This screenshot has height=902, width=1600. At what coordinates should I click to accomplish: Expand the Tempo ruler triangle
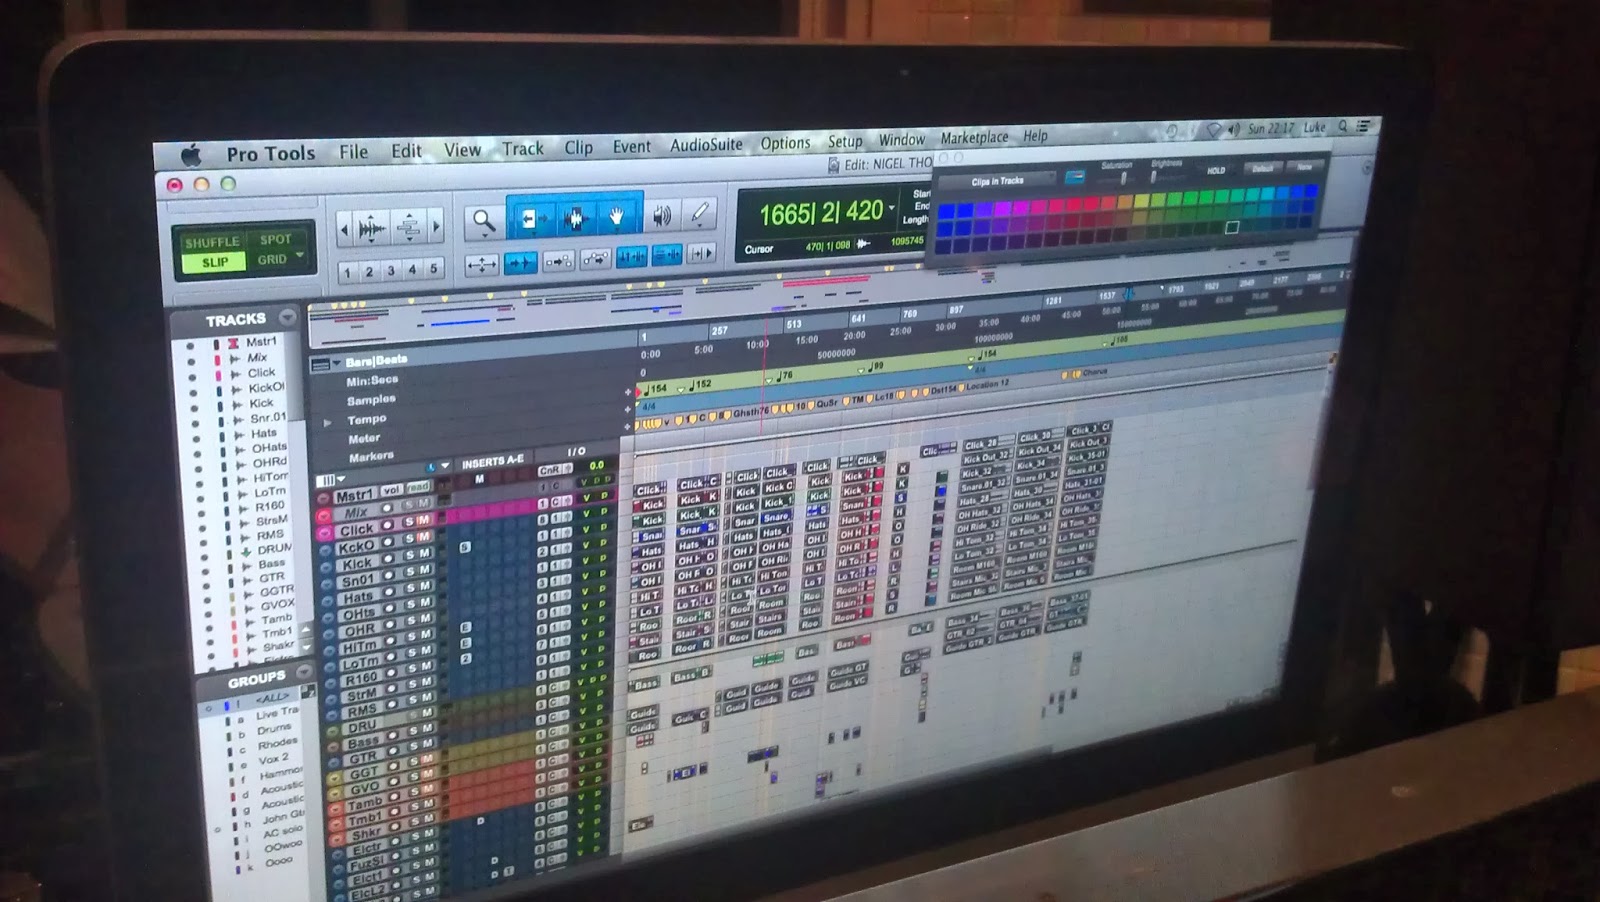[x=327, y=423]
